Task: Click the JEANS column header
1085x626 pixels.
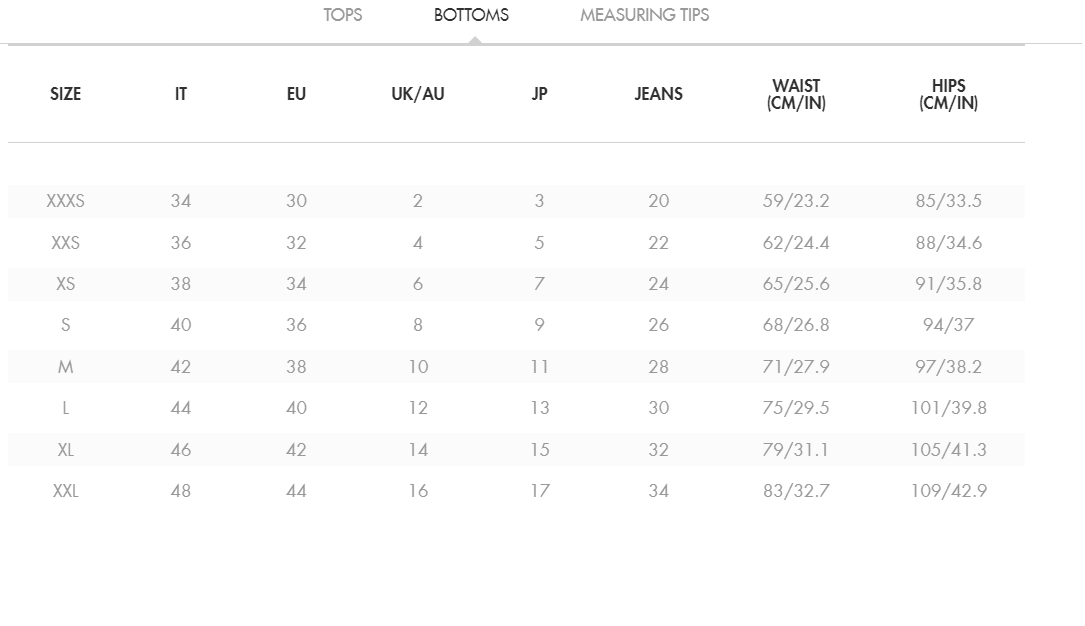Action: click(658, 94)
